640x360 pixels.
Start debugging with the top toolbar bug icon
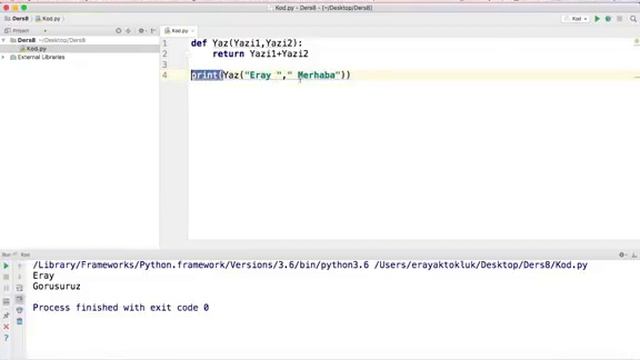click(x=608, y=19)
